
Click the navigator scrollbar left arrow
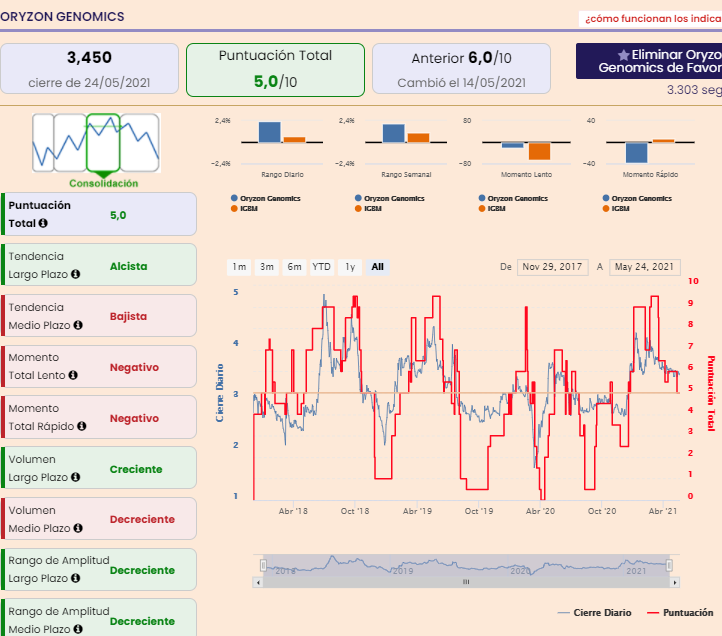[x=258, y=583]
